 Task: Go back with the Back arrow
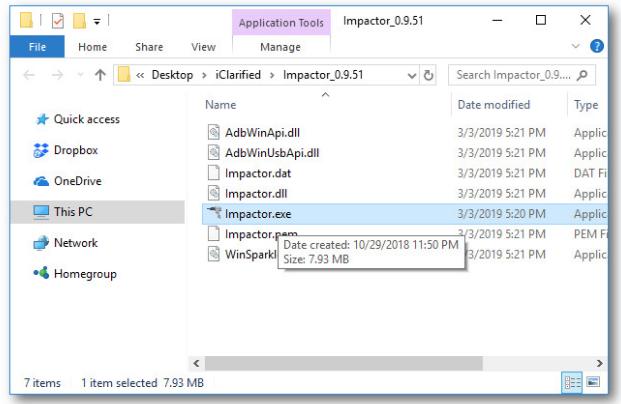[29, 74]
